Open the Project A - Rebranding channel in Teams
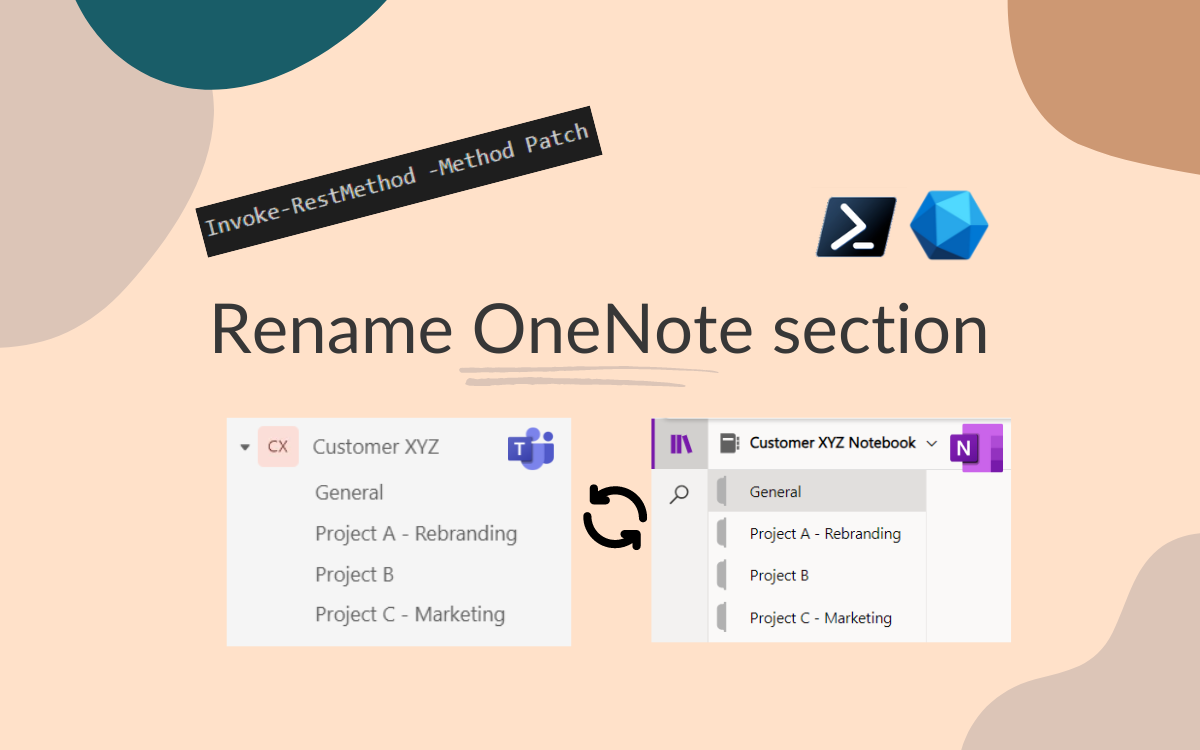Viewport: 1200px width, 750px height. coord(416,533)
